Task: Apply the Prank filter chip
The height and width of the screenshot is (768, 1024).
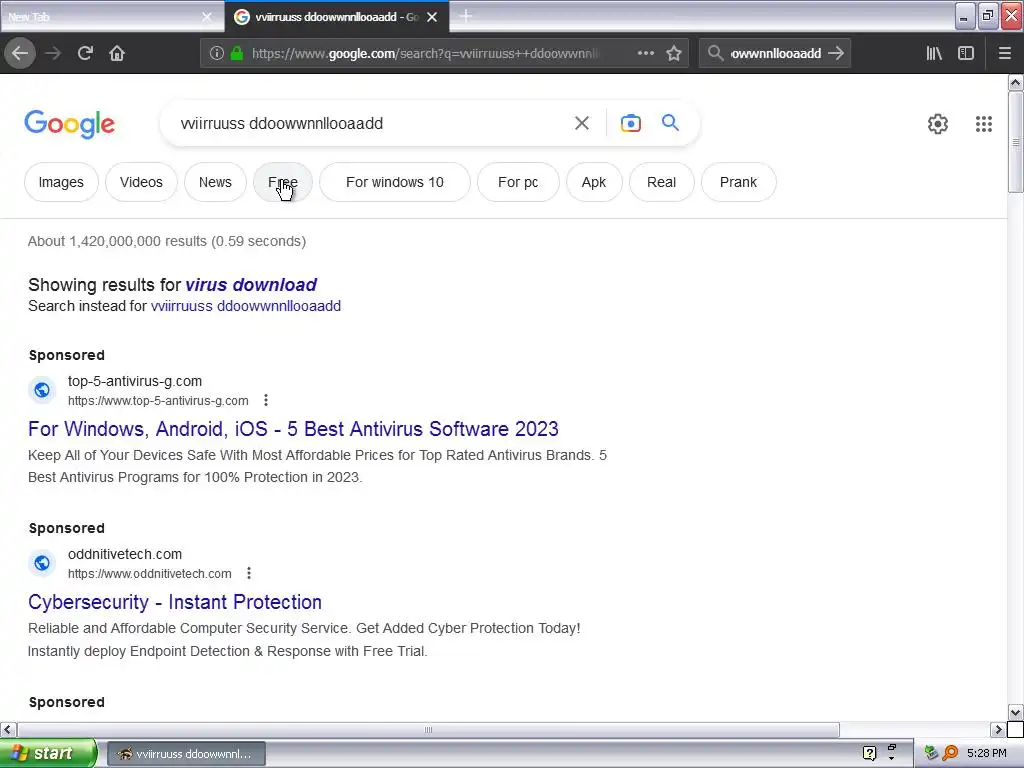Action: coord(739,182)
